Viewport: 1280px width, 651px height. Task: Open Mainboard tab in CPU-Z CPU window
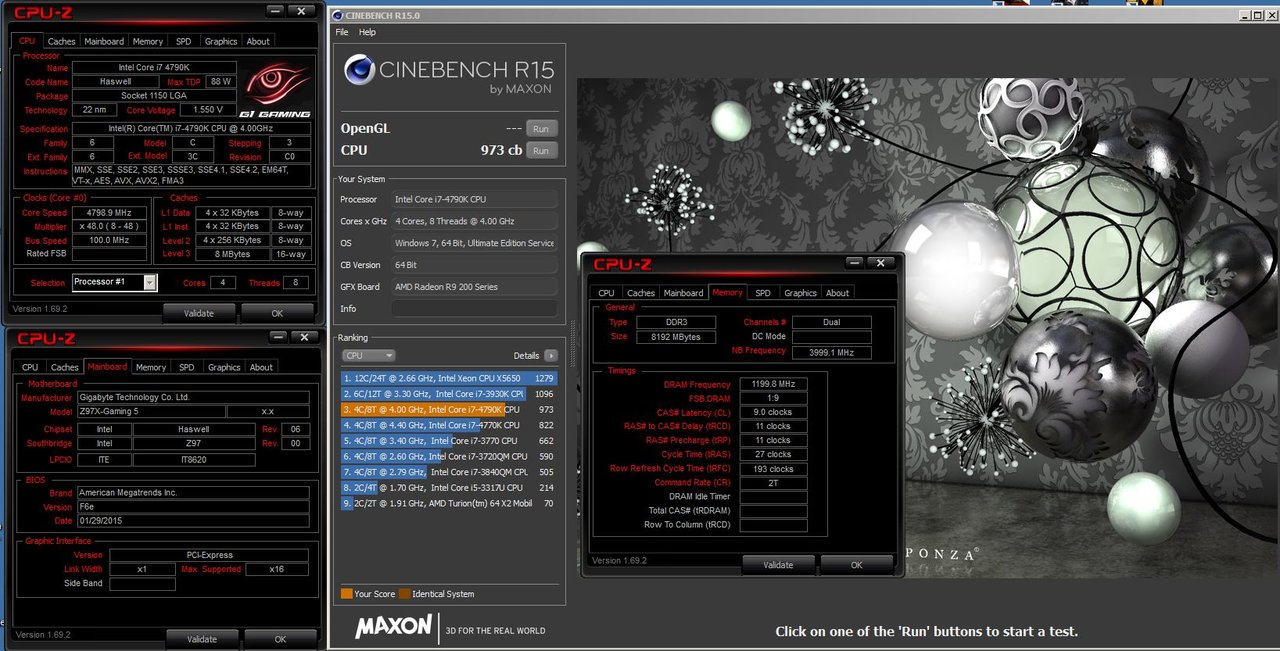click(x=104, y=41)
